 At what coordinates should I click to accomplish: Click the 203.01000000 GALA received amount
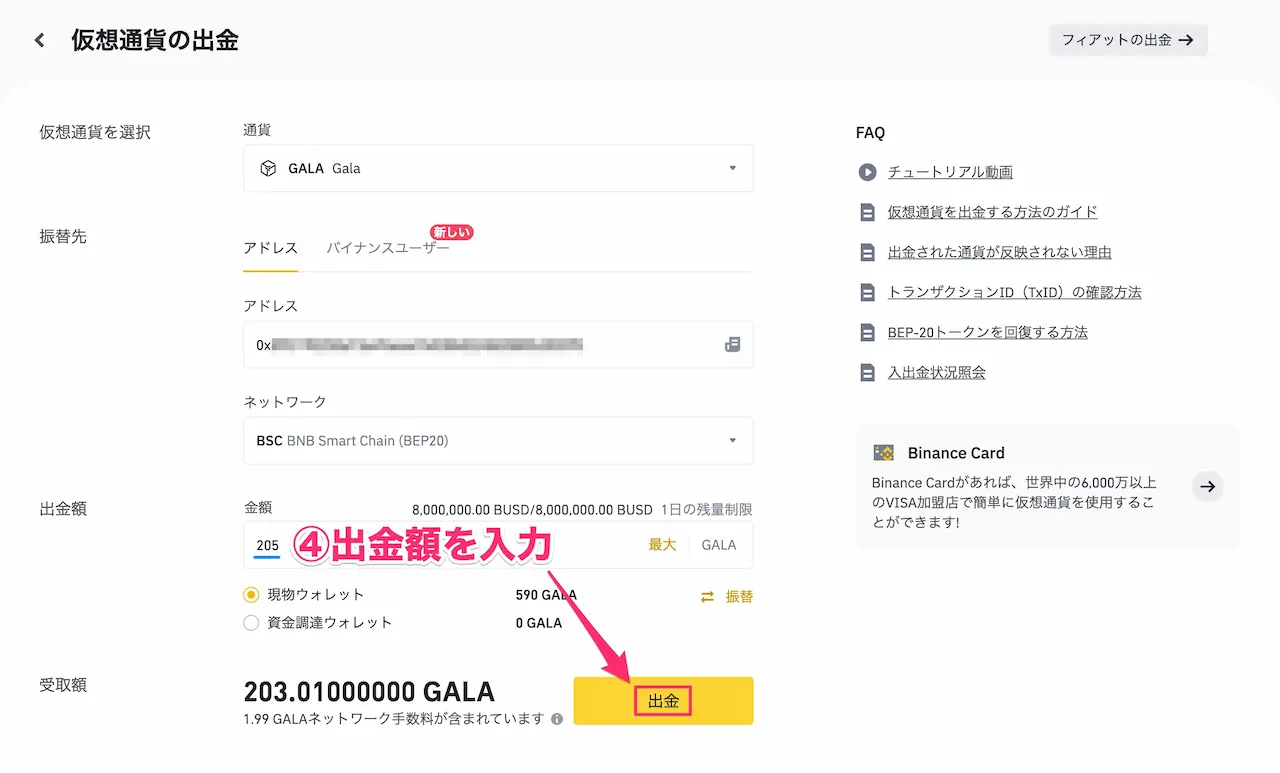[369, 692]
